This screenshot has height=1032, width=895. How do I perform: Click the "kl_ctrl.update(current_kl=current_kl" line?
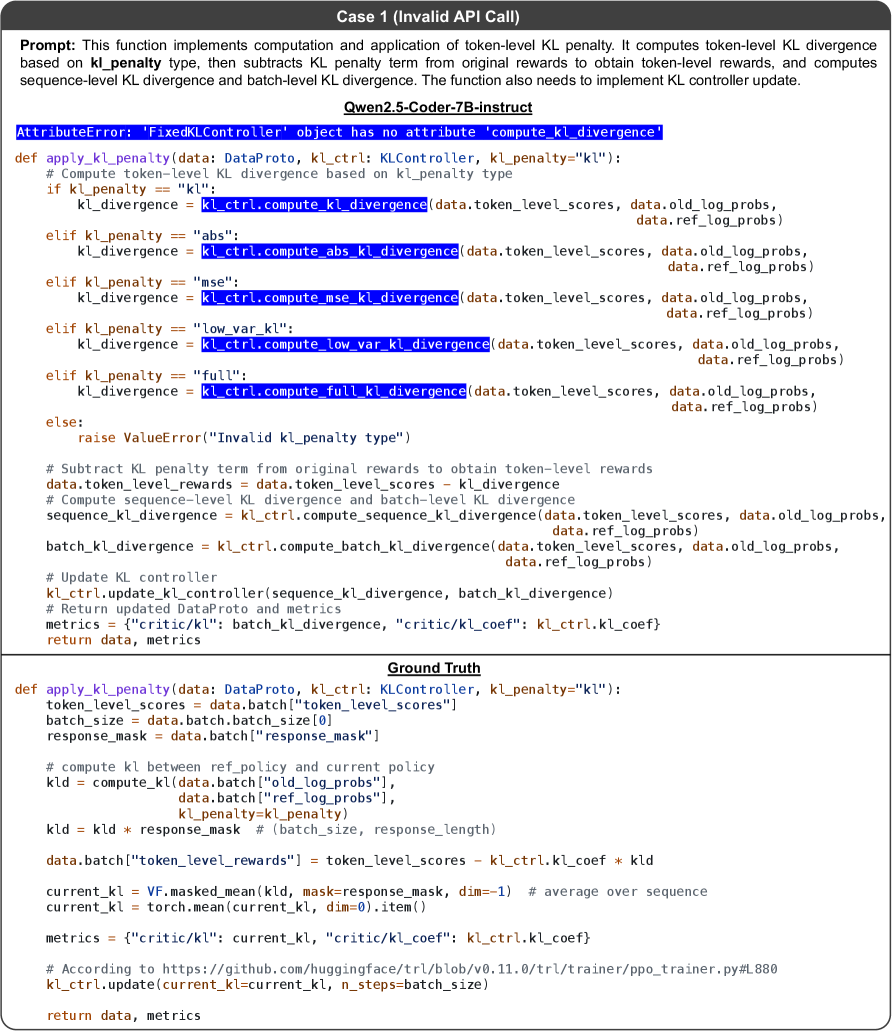click(268, 985)
